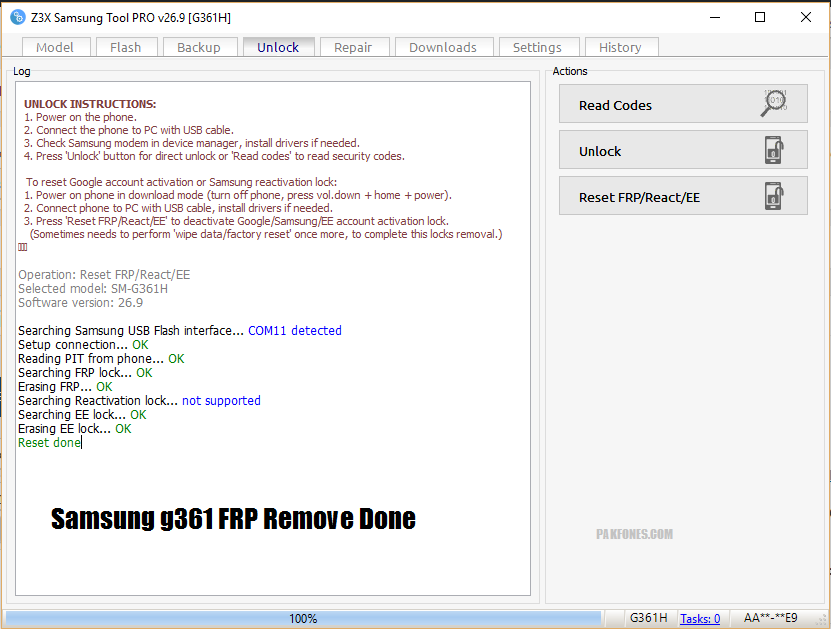
Task: Switch to the Flash tab
Action: [126, 47]
